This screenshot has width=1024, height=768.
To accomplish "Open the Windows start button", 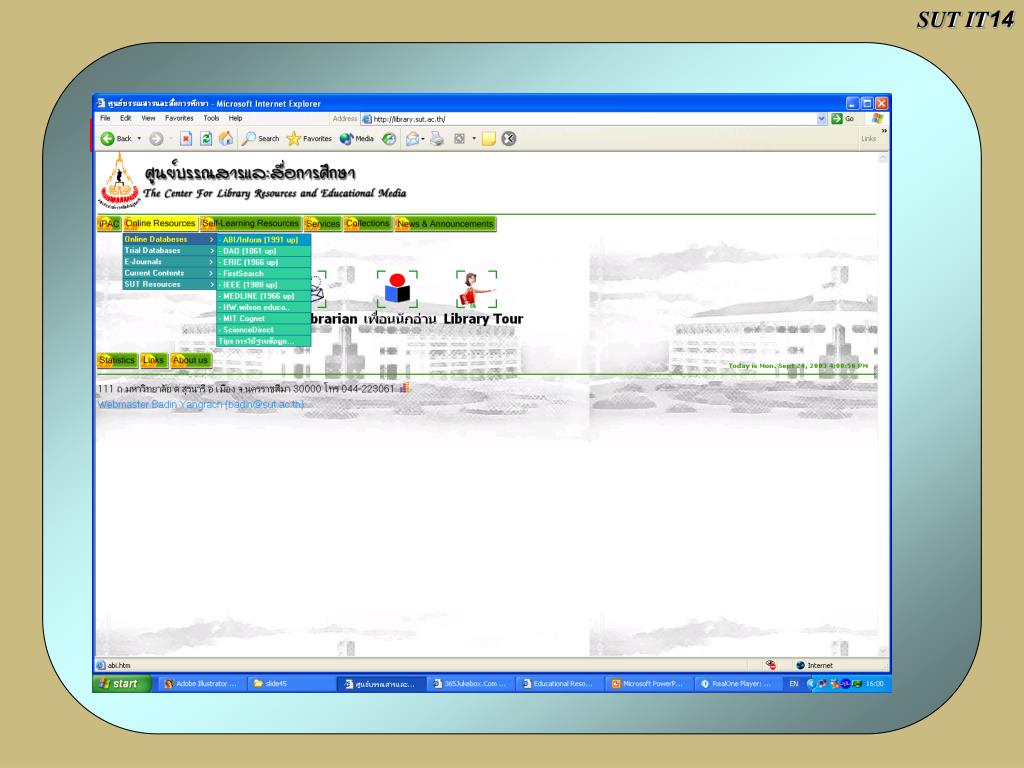I will click(122, 684).
